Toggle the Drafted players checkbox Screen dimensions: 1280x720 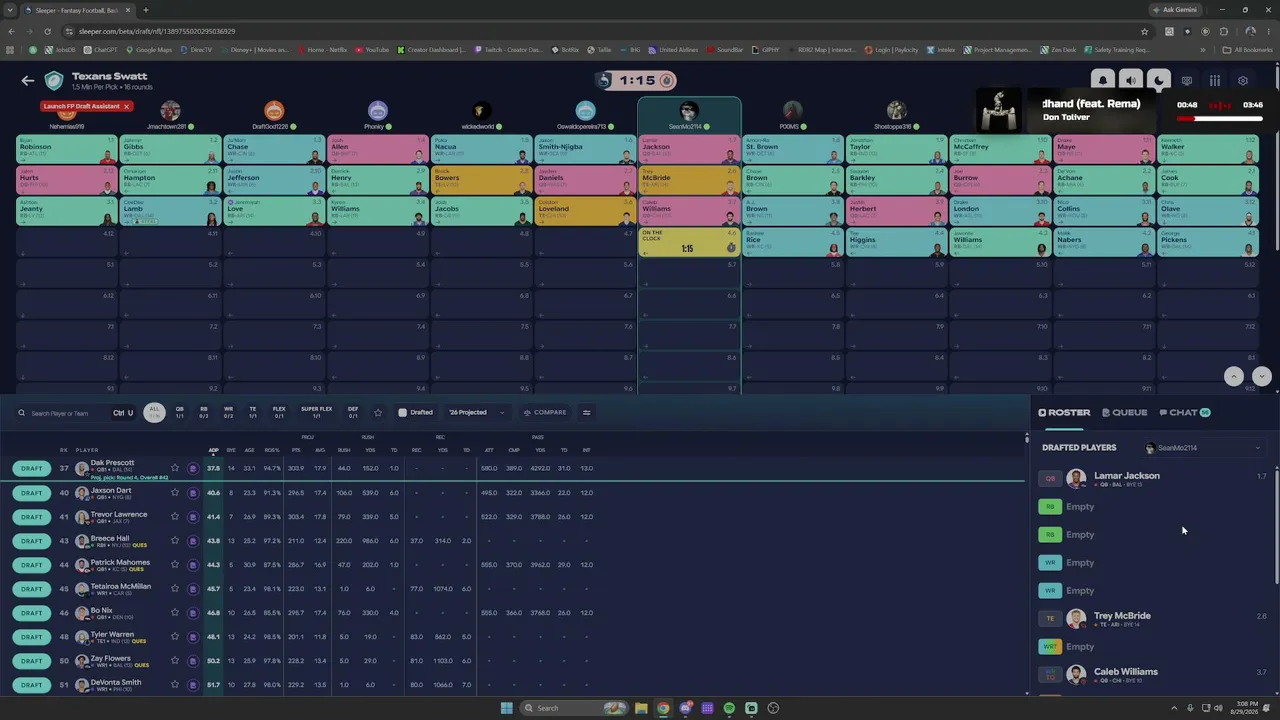(402, 412)
